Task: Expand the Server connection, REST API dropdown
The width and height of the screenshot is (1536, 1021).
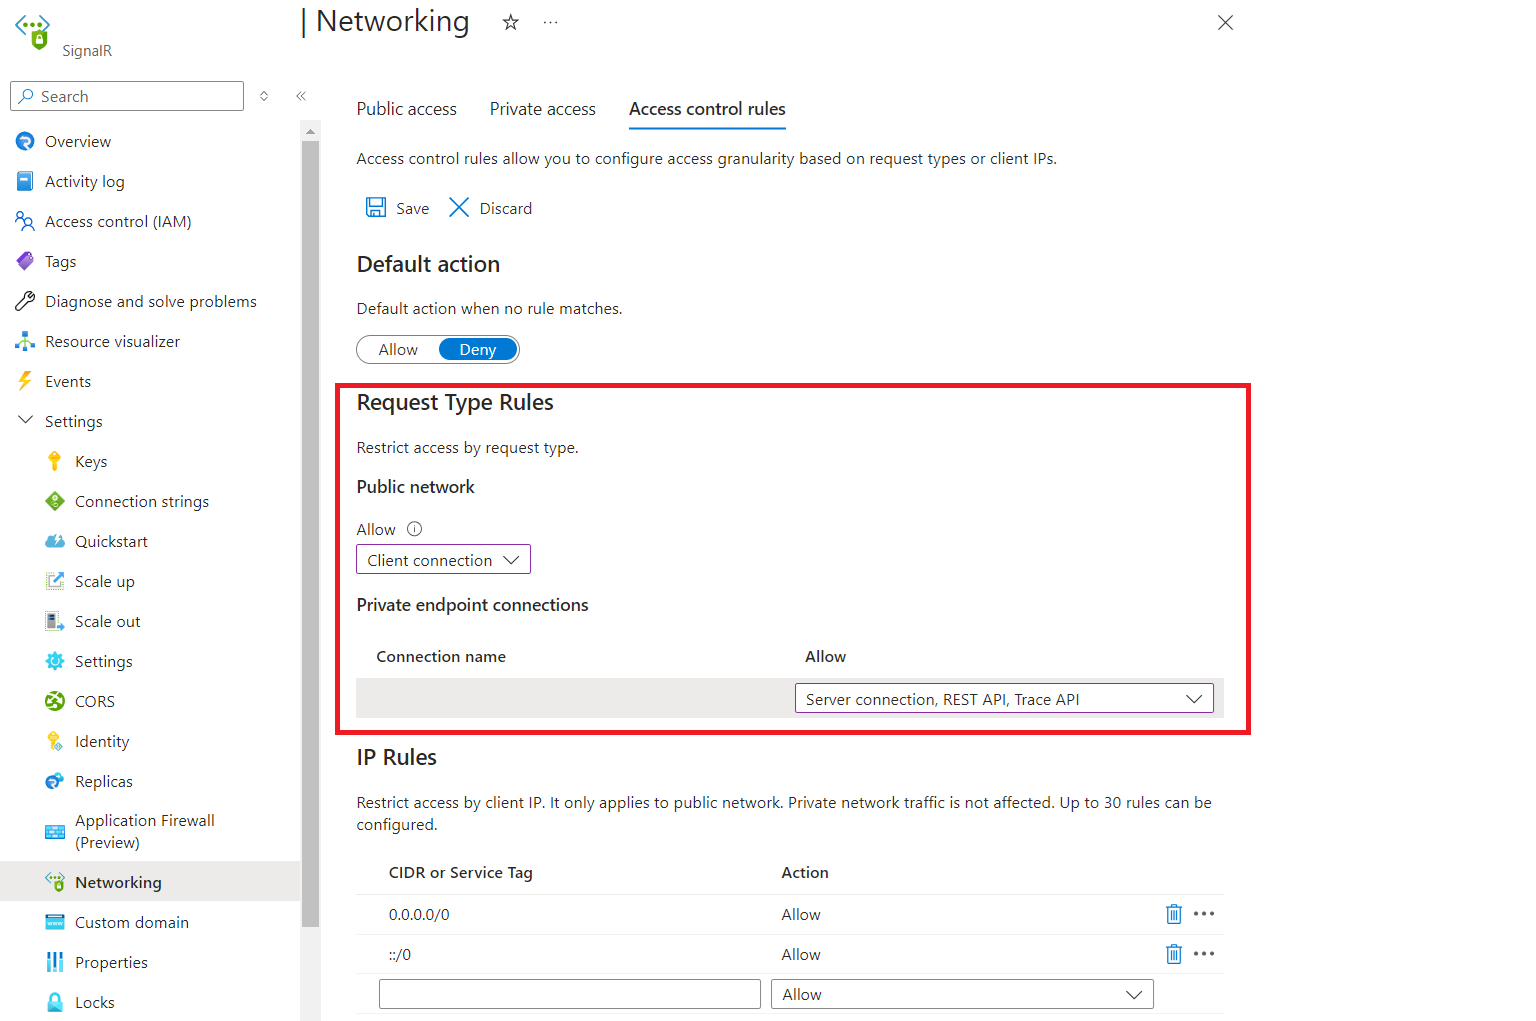Action: click(1004, 698)
